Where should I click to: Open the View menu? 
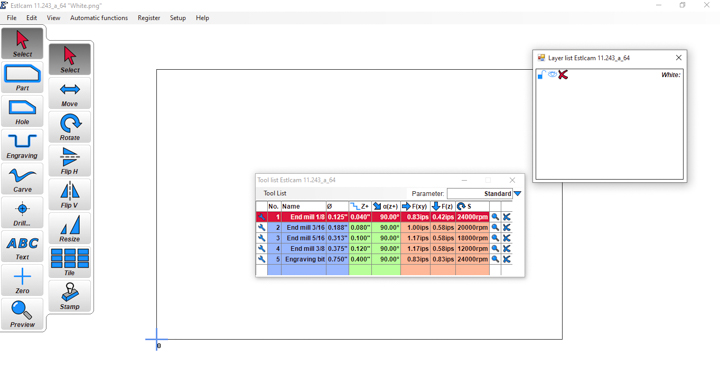click(x=53, y=18)
